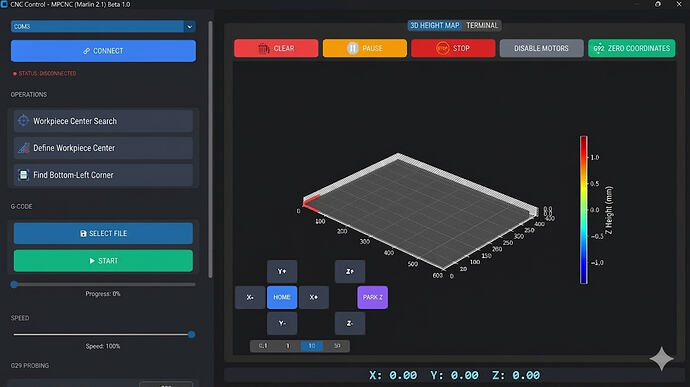Restore the window with the title bar button
This screenshot has width=690, height=387.
(x=657, y=4)
